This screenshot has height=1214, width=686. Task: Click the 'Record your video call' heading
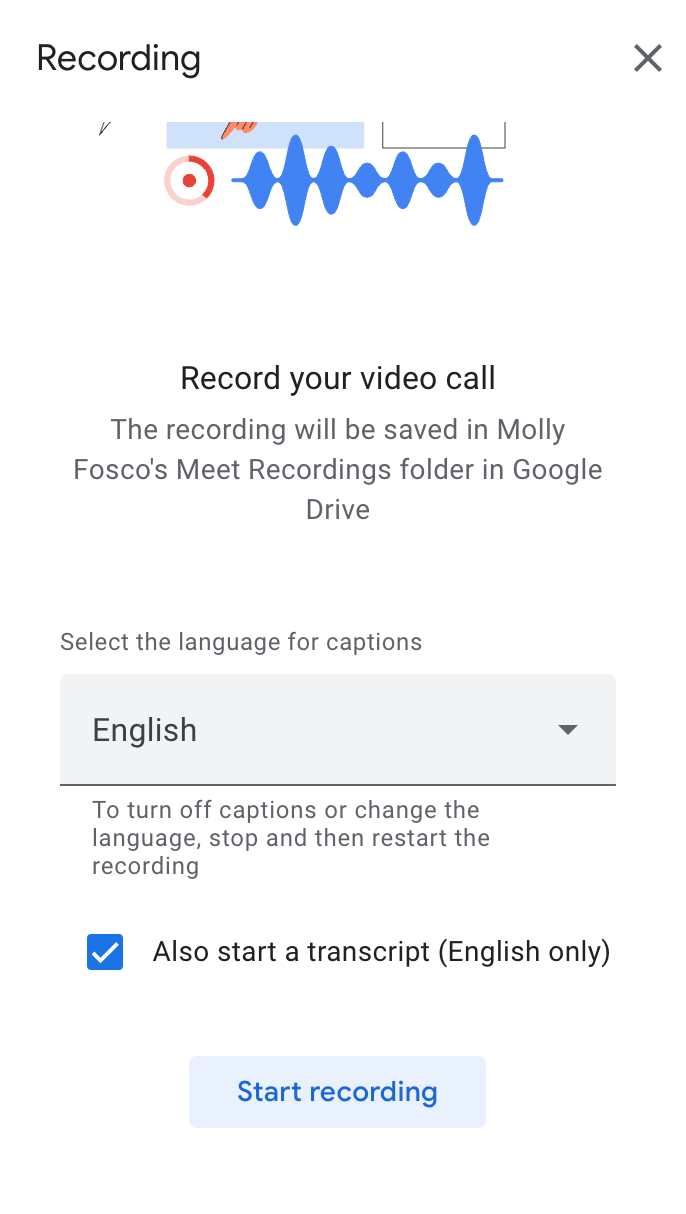click(x=338, y=378)
